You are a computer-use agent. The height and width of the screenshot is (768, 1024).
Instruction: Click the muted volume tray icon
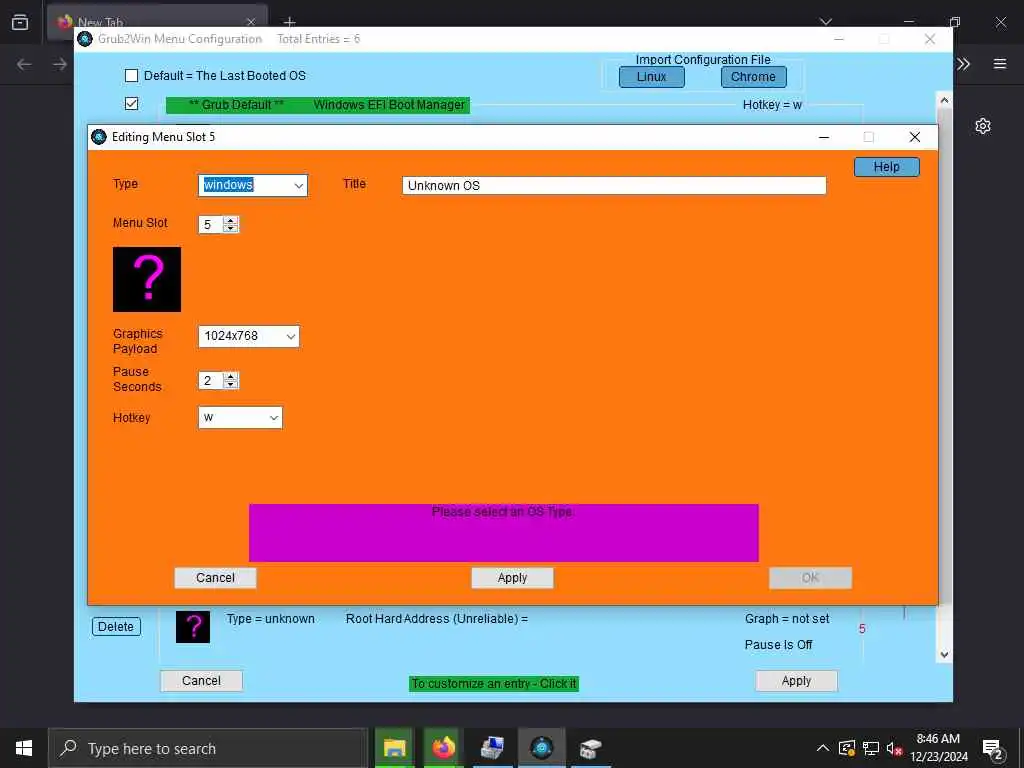(894, 748)
